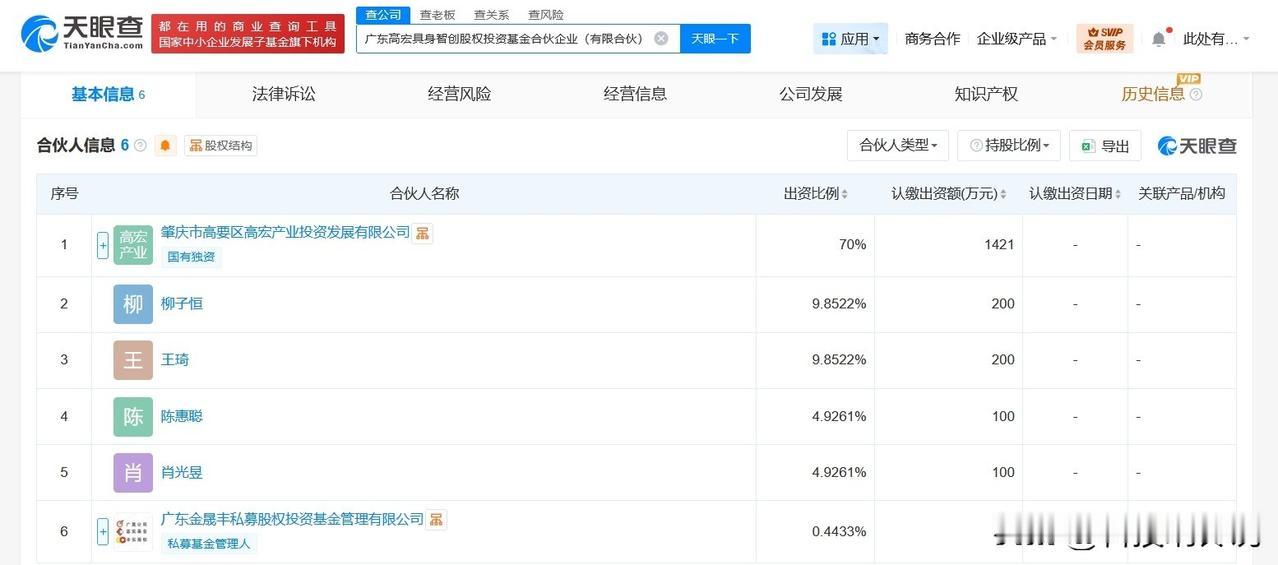Expand the row 6 plus toggle for 广东金晟丰
Image resolution: width=1278 pixels, height=565 pixels.
(x=102, y=532)
